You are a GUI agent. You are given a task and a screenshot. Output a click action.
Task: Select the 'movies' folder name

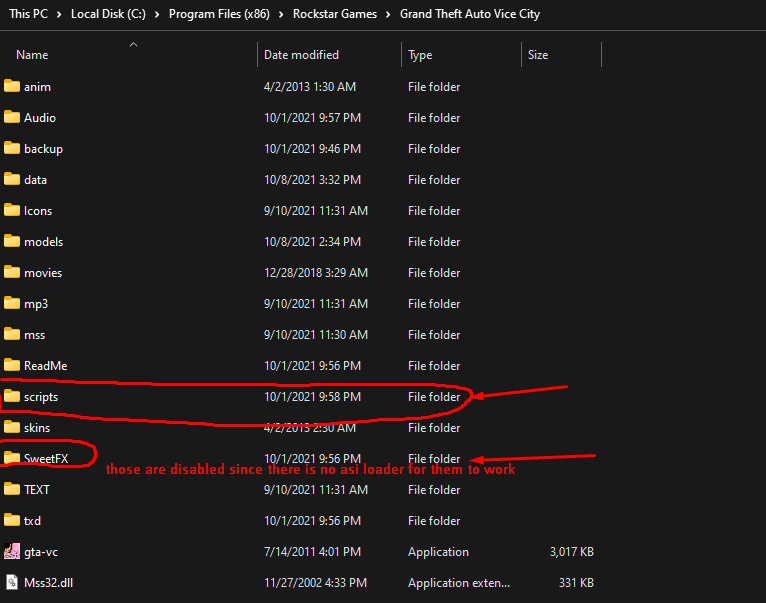(x=43, y=273)
